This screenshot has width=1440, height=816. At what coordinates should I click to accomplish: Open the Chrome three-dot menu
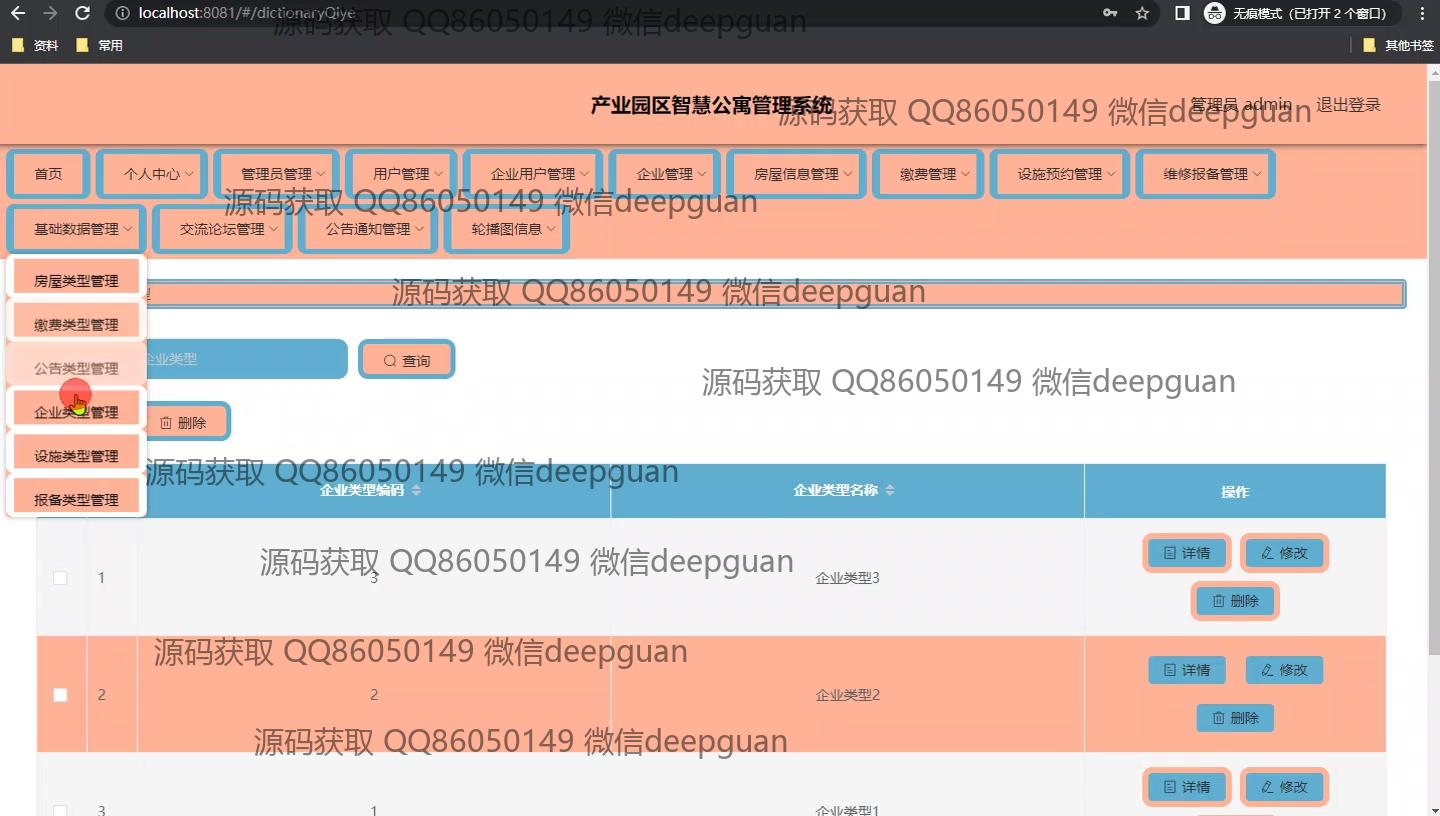coord(1423,13)
